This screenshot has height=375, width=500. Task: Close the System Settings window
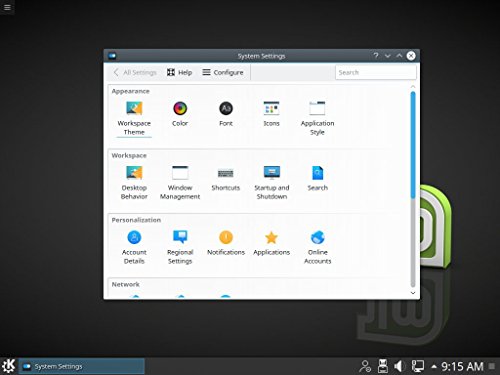[x=411, y=56]
